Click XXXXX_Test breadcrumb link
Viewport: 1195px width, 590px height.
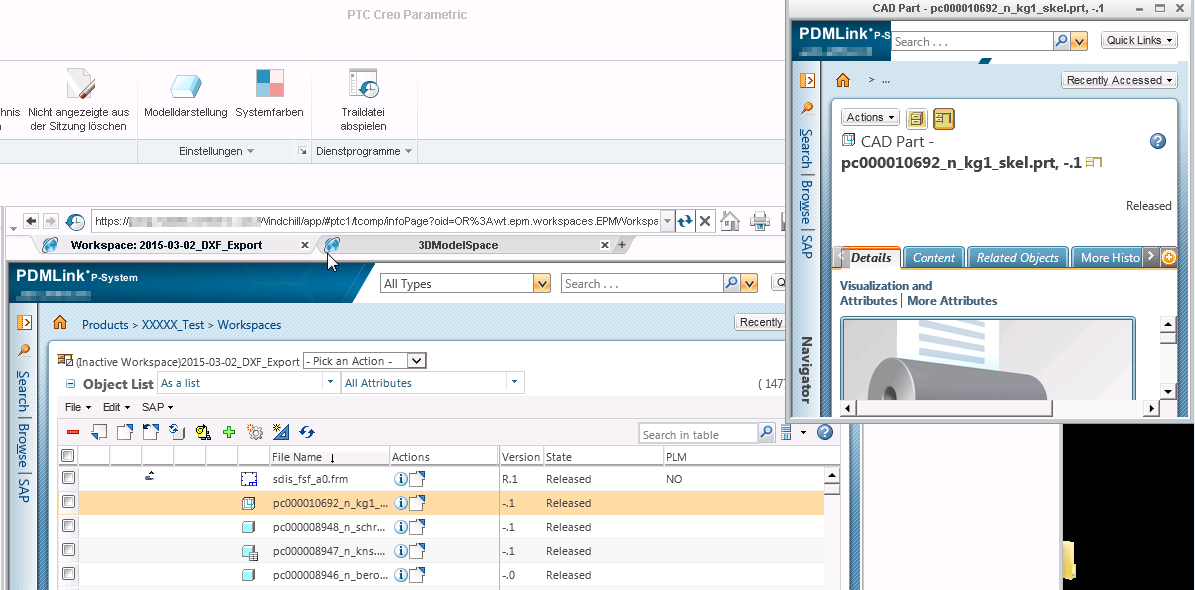coord(173,325)
